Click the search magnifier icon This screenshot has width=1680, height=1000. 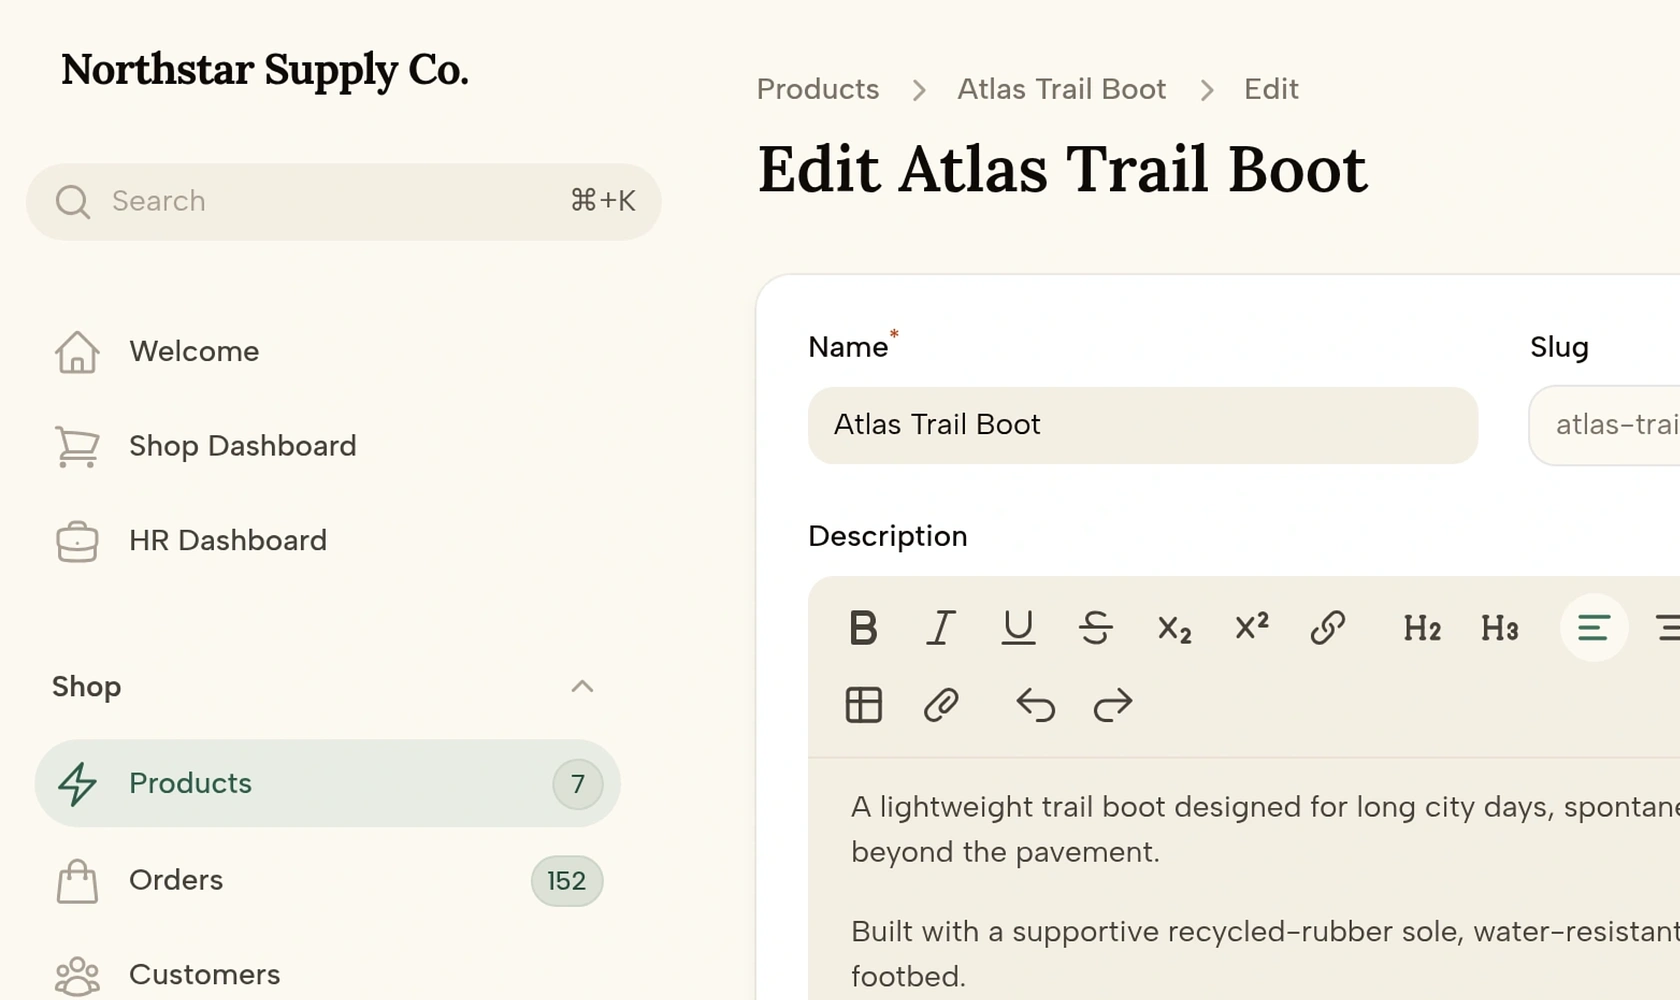point(72,202)
